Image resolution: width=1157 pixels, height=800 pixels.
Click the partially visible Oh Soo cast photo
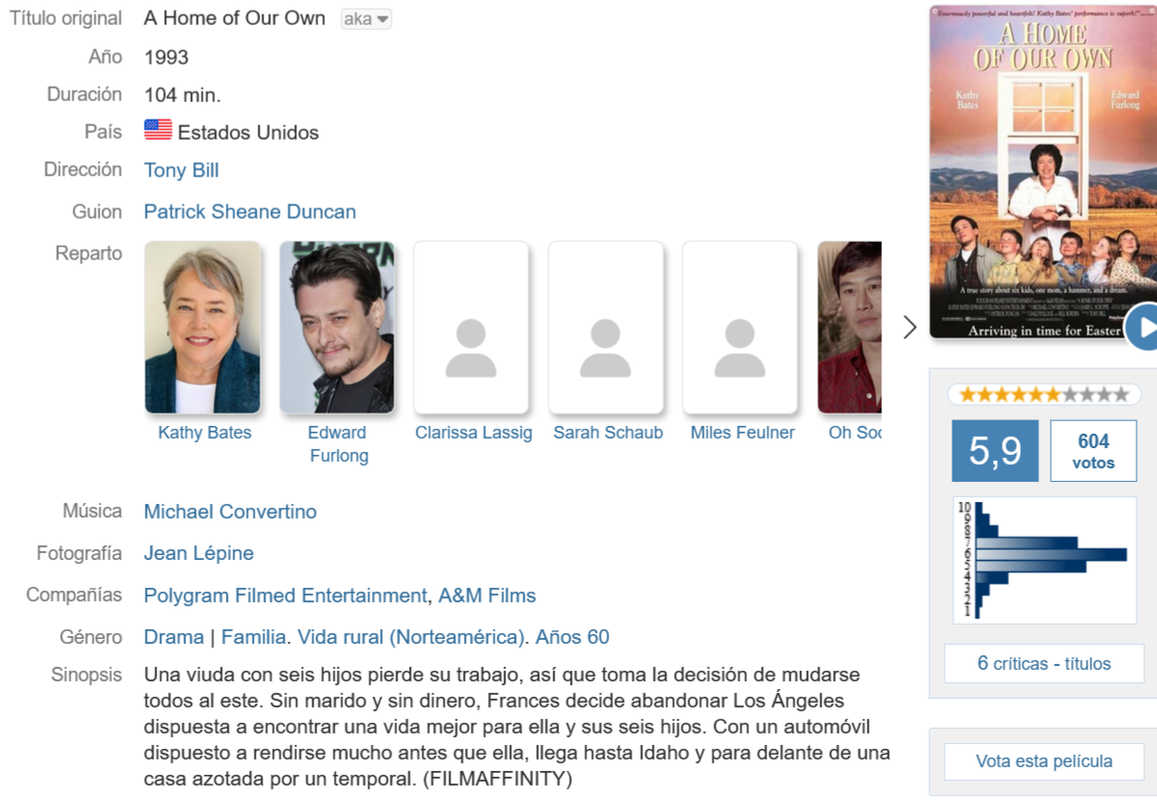(850, 327)
